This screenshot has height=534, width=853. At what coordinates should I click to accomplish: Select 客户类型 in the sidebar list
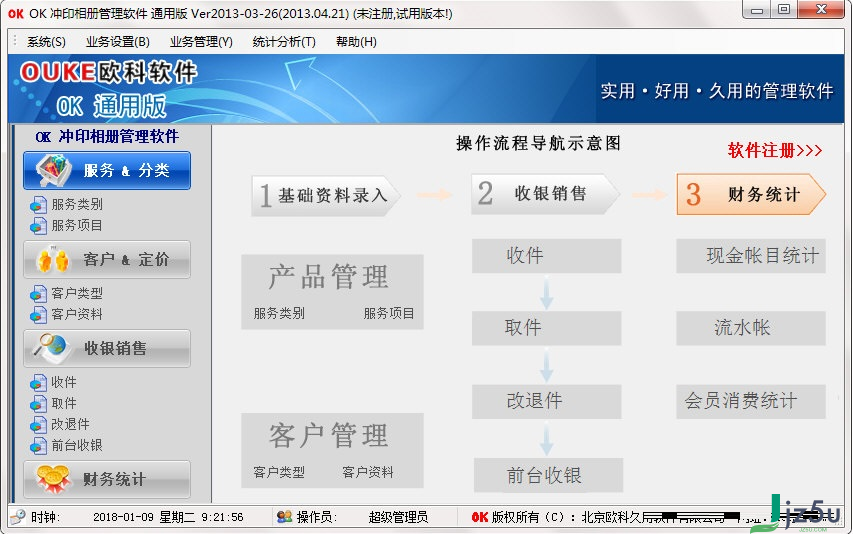(x=77, y=293)
